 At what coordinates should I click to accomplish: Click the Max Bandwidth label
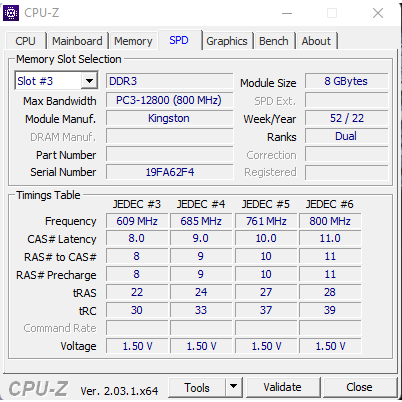[60, 101]
